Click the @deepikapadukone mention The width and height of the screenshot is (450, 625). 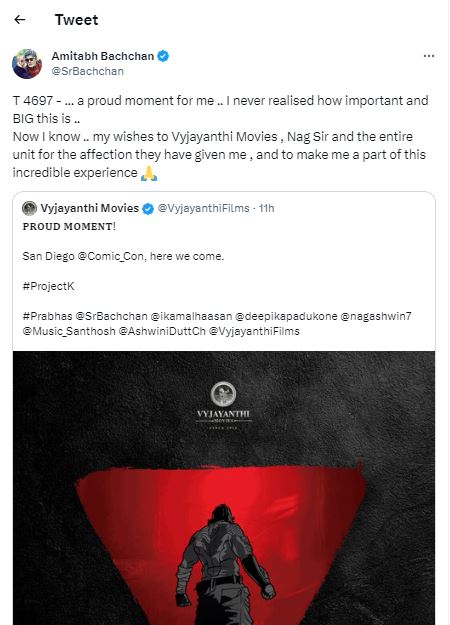(286, 316)
